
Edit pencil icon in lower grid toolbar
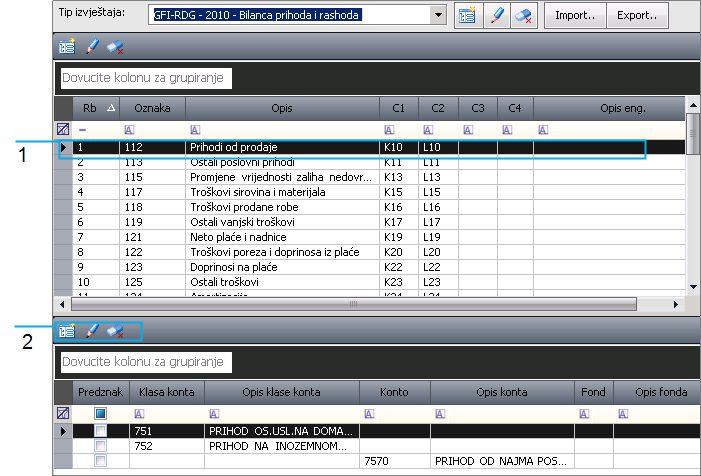pos(92,331)
